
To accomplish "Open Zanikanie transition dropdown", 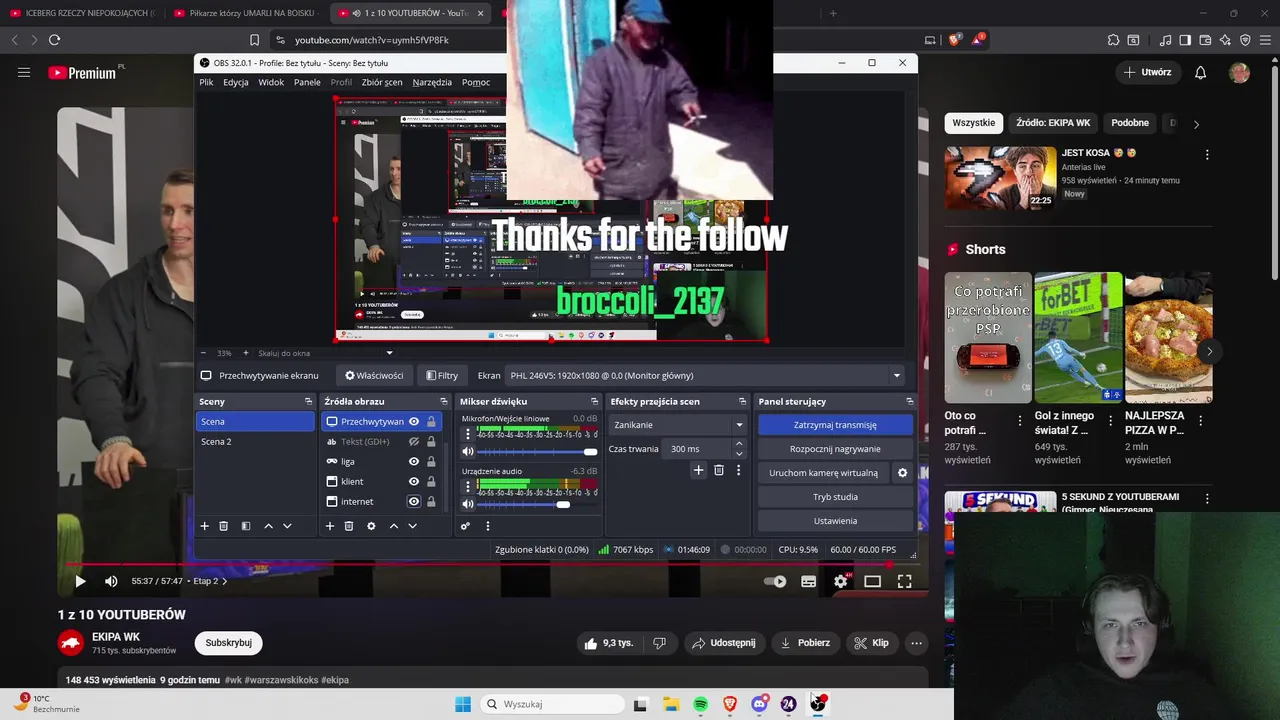I will pyautogui.click(x=678, y=425).
